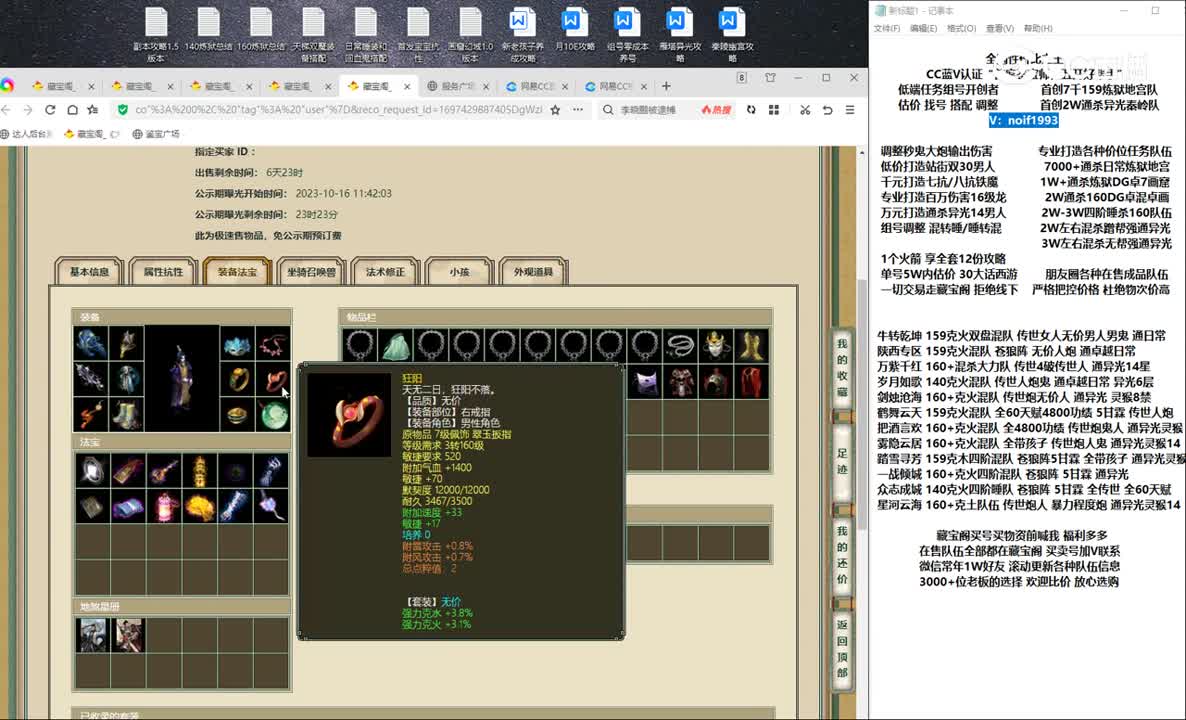Open browser hamburger main menu
This screenshot has width=1186, height=720.
tap(850, 110)
